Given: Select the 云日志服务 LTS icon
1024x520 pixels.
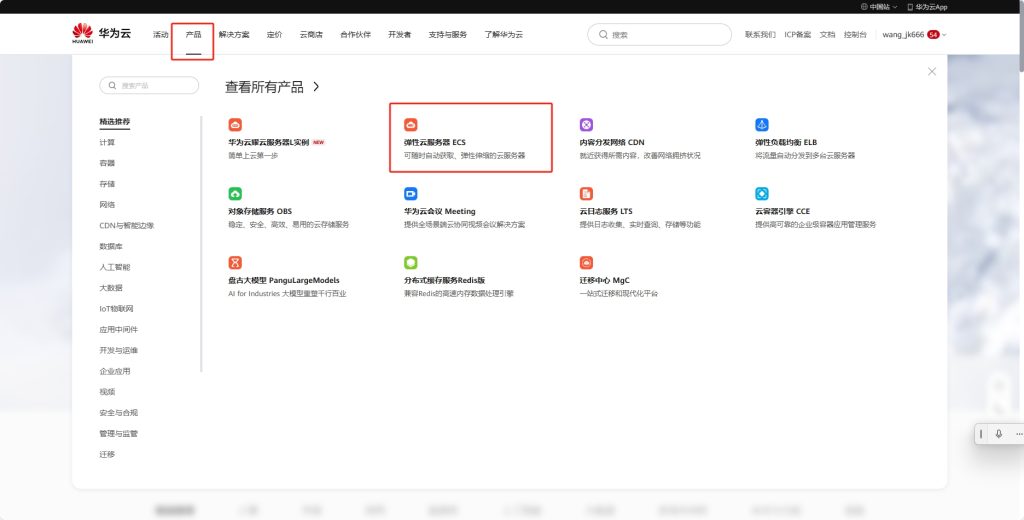Looking at the screenshot, I should click(x=586, y=194).
